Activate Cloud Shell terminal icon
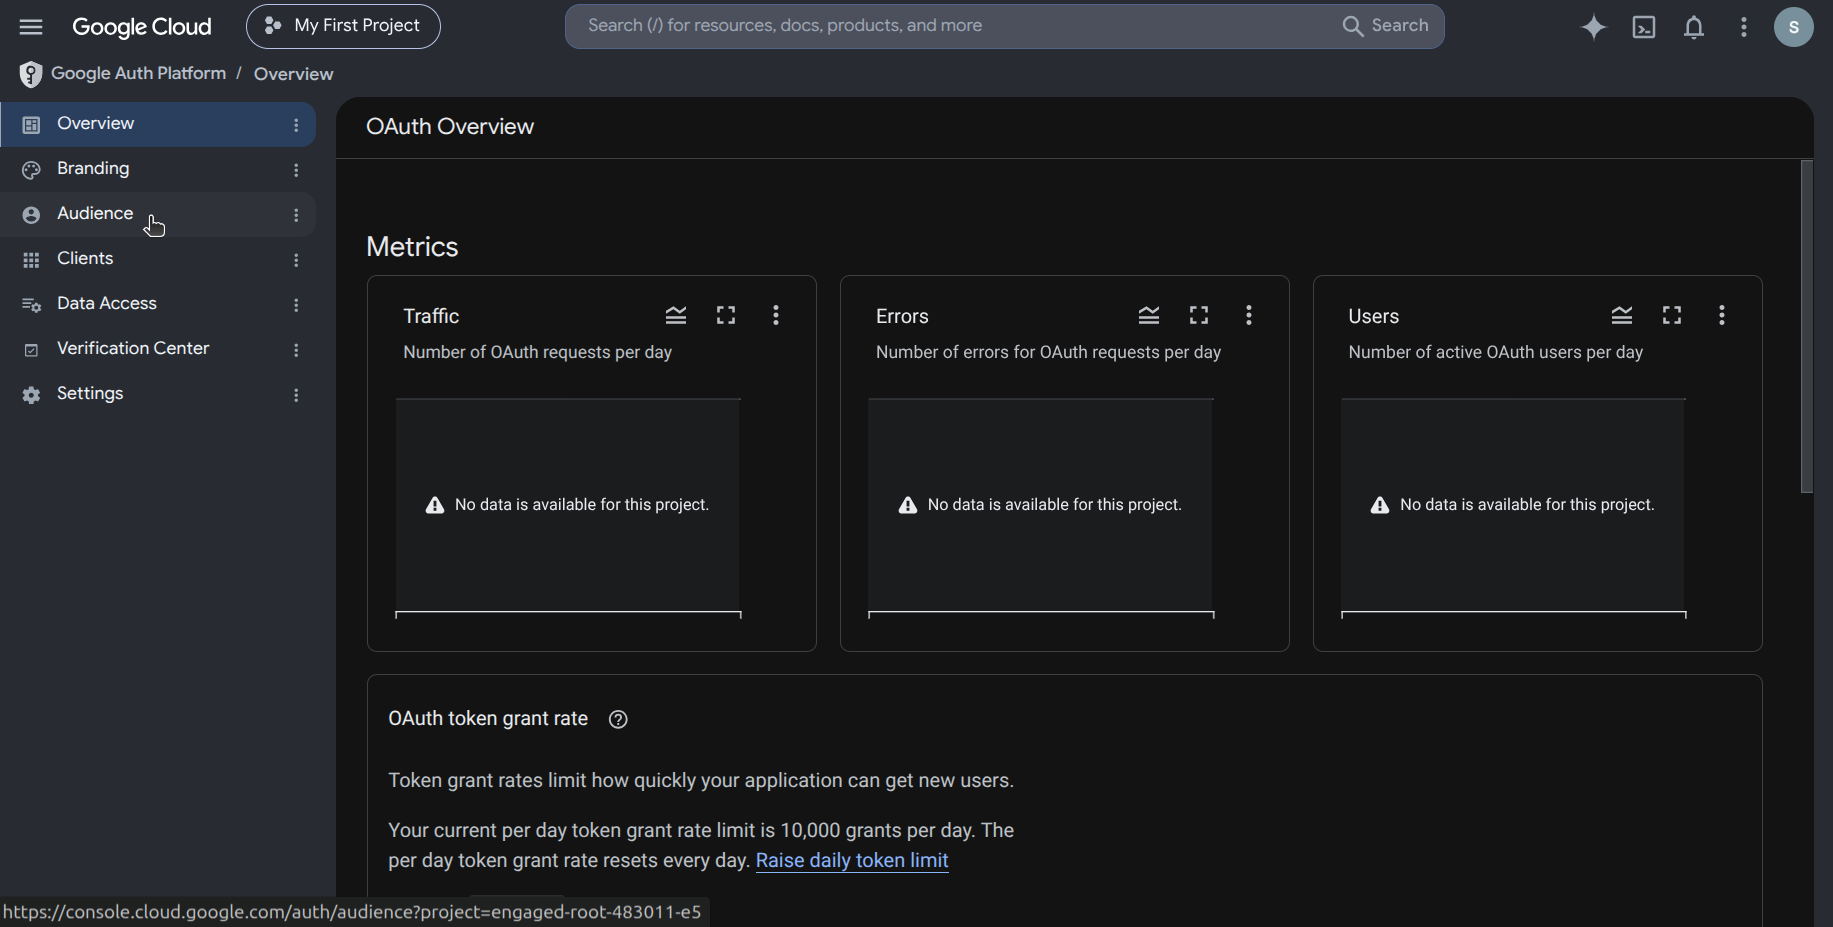 [x=1644, y=27]
